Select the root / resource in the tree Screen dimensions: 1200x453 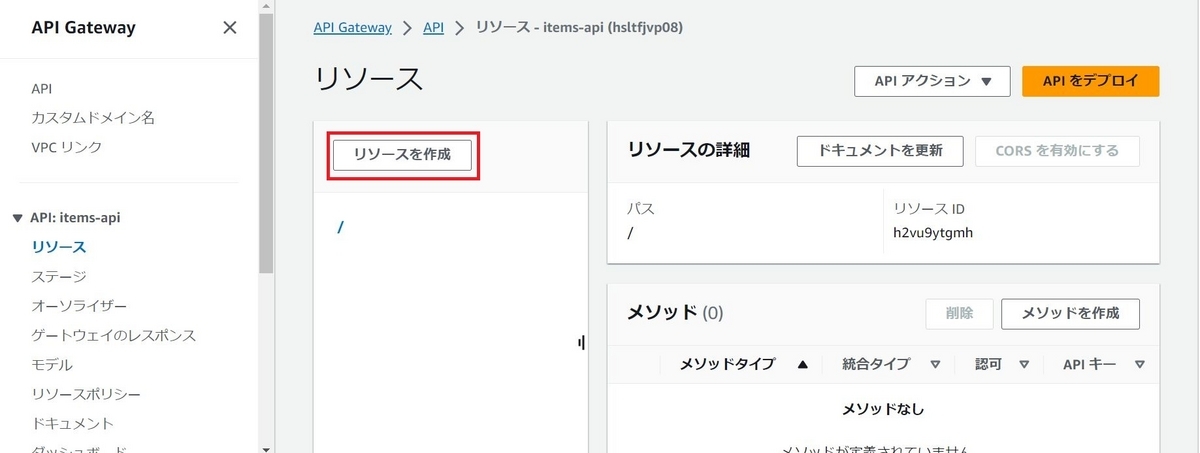pyautogui.click(x=341, y=227)
